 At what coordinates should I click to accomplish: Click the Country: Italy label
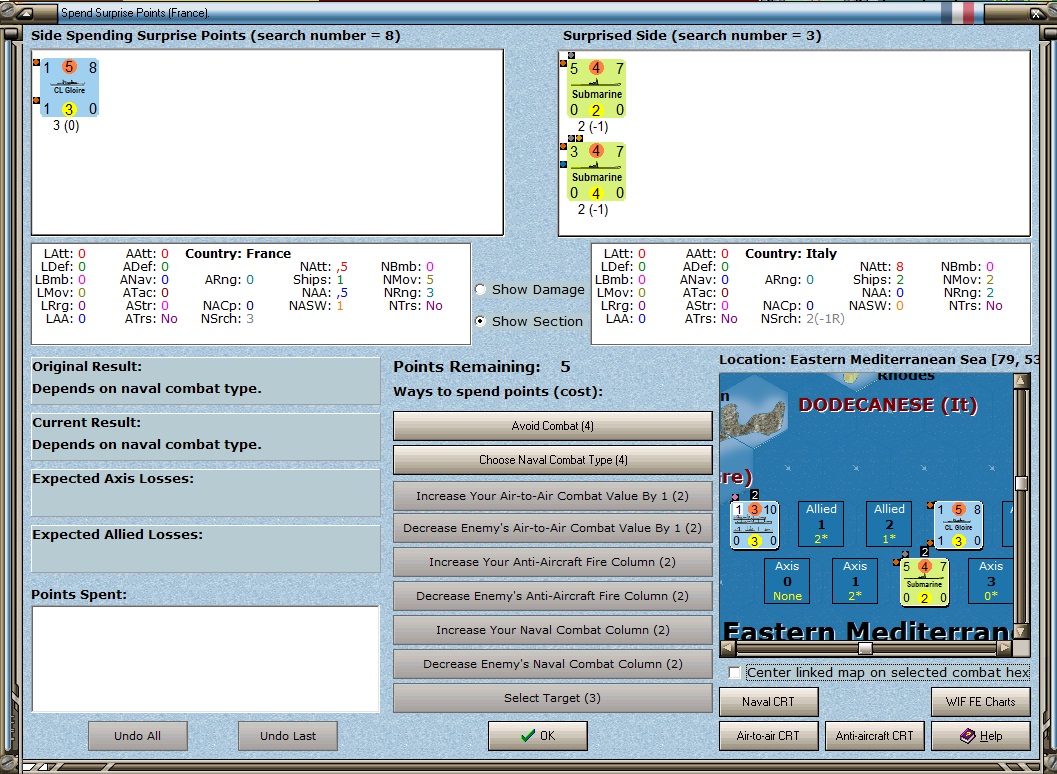click(x=791, y=254)
